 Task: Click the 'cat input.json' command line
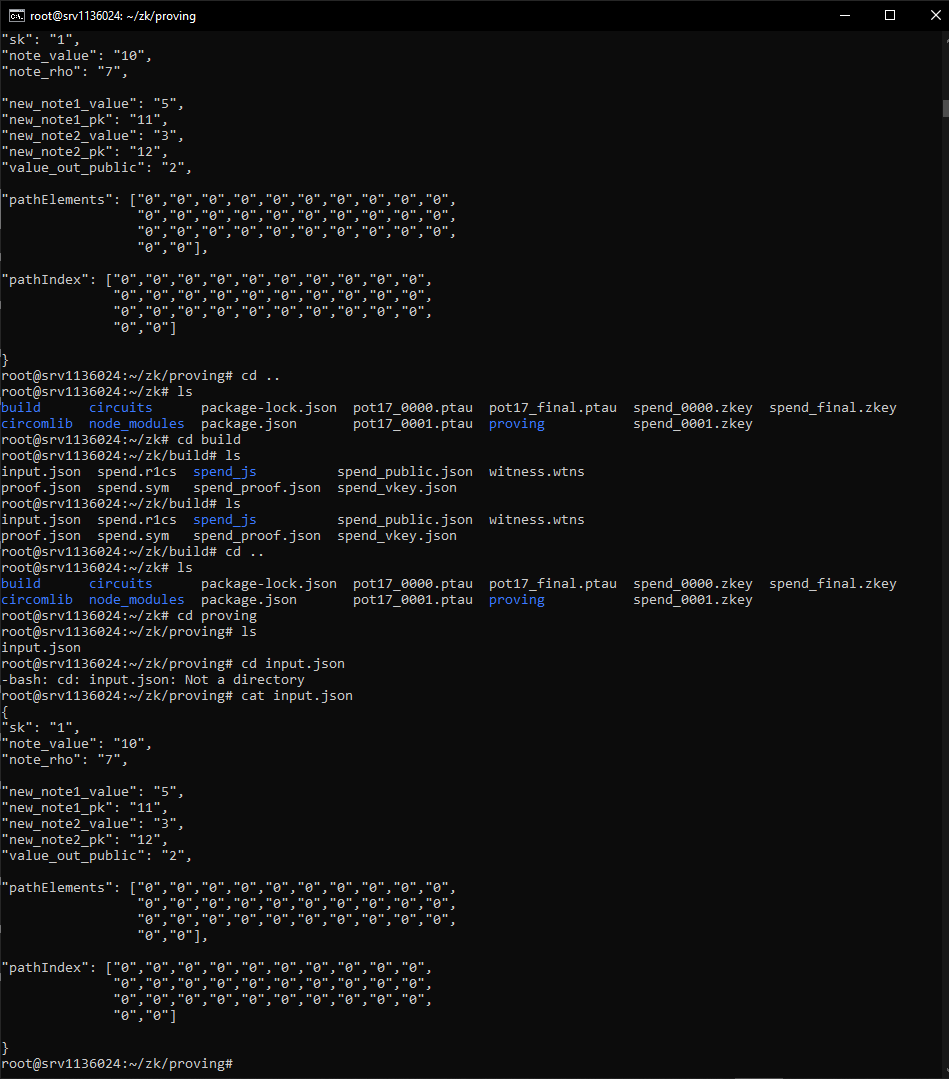(177, 696)
